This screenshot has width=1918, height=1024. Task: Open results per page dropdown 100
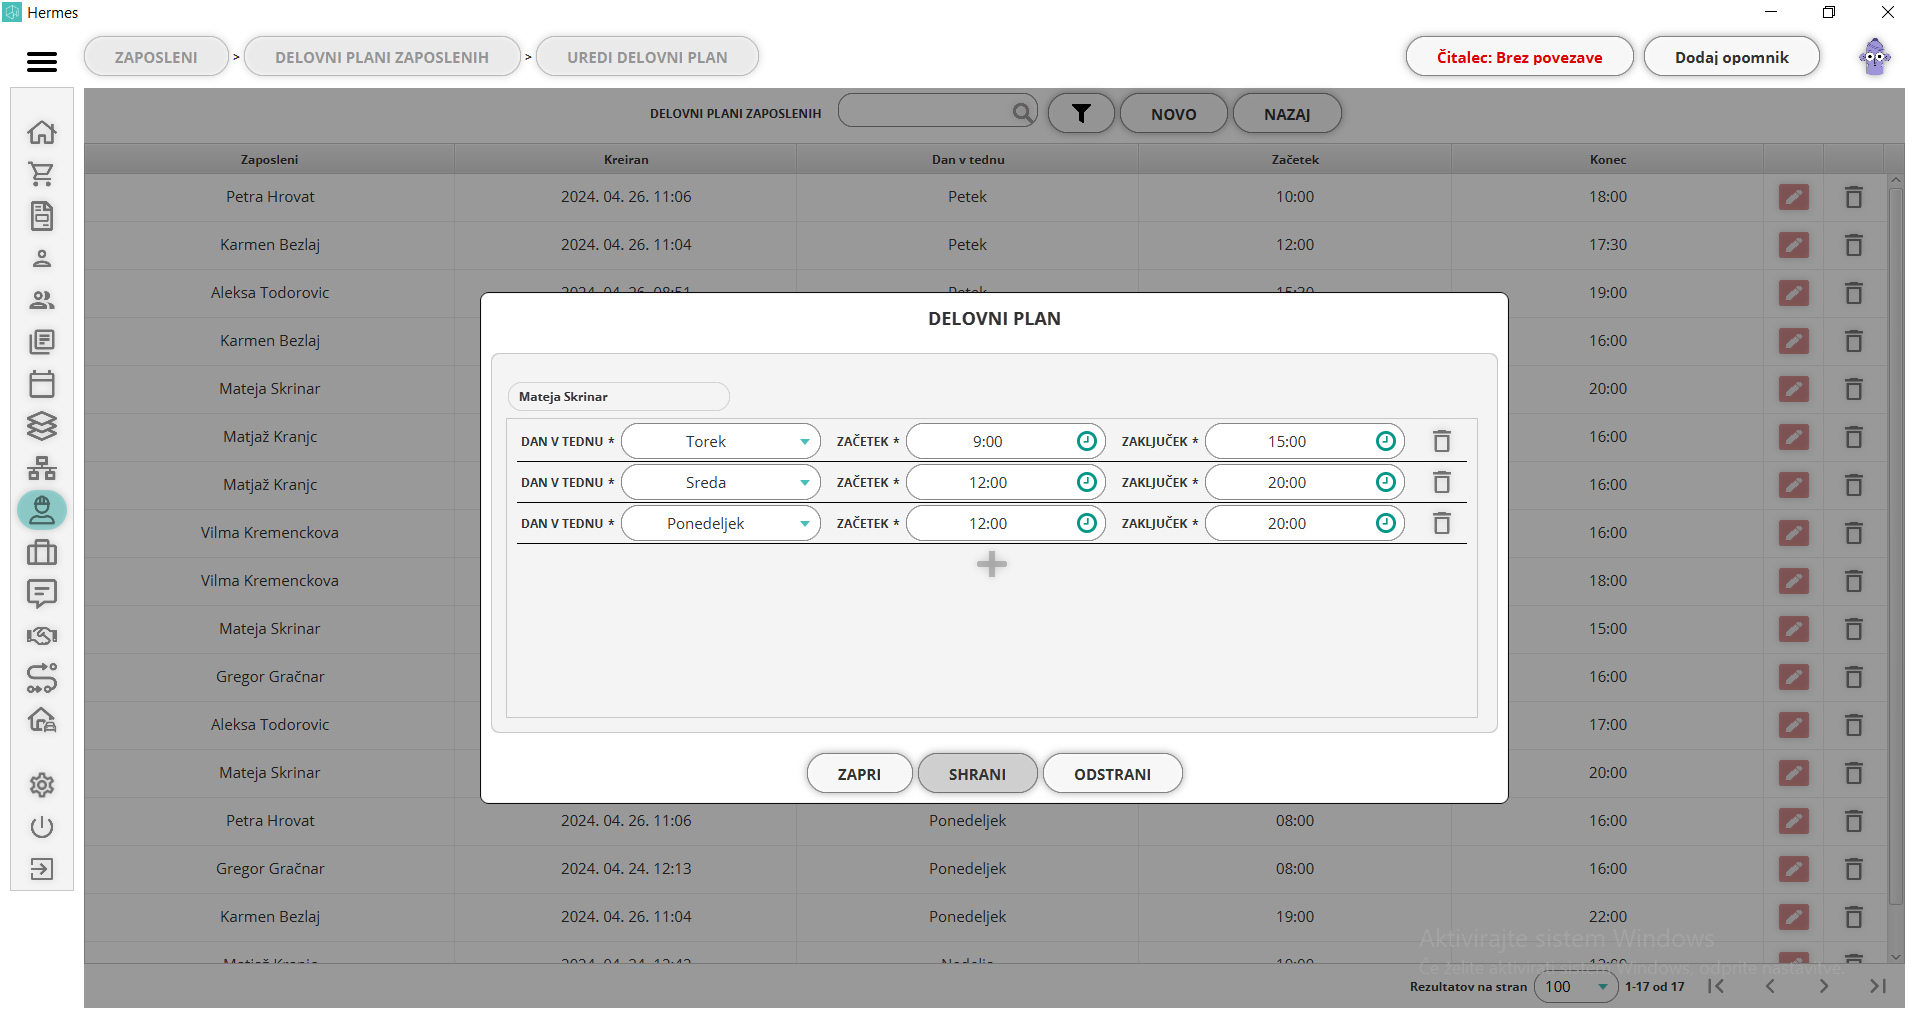[1576, 987]
